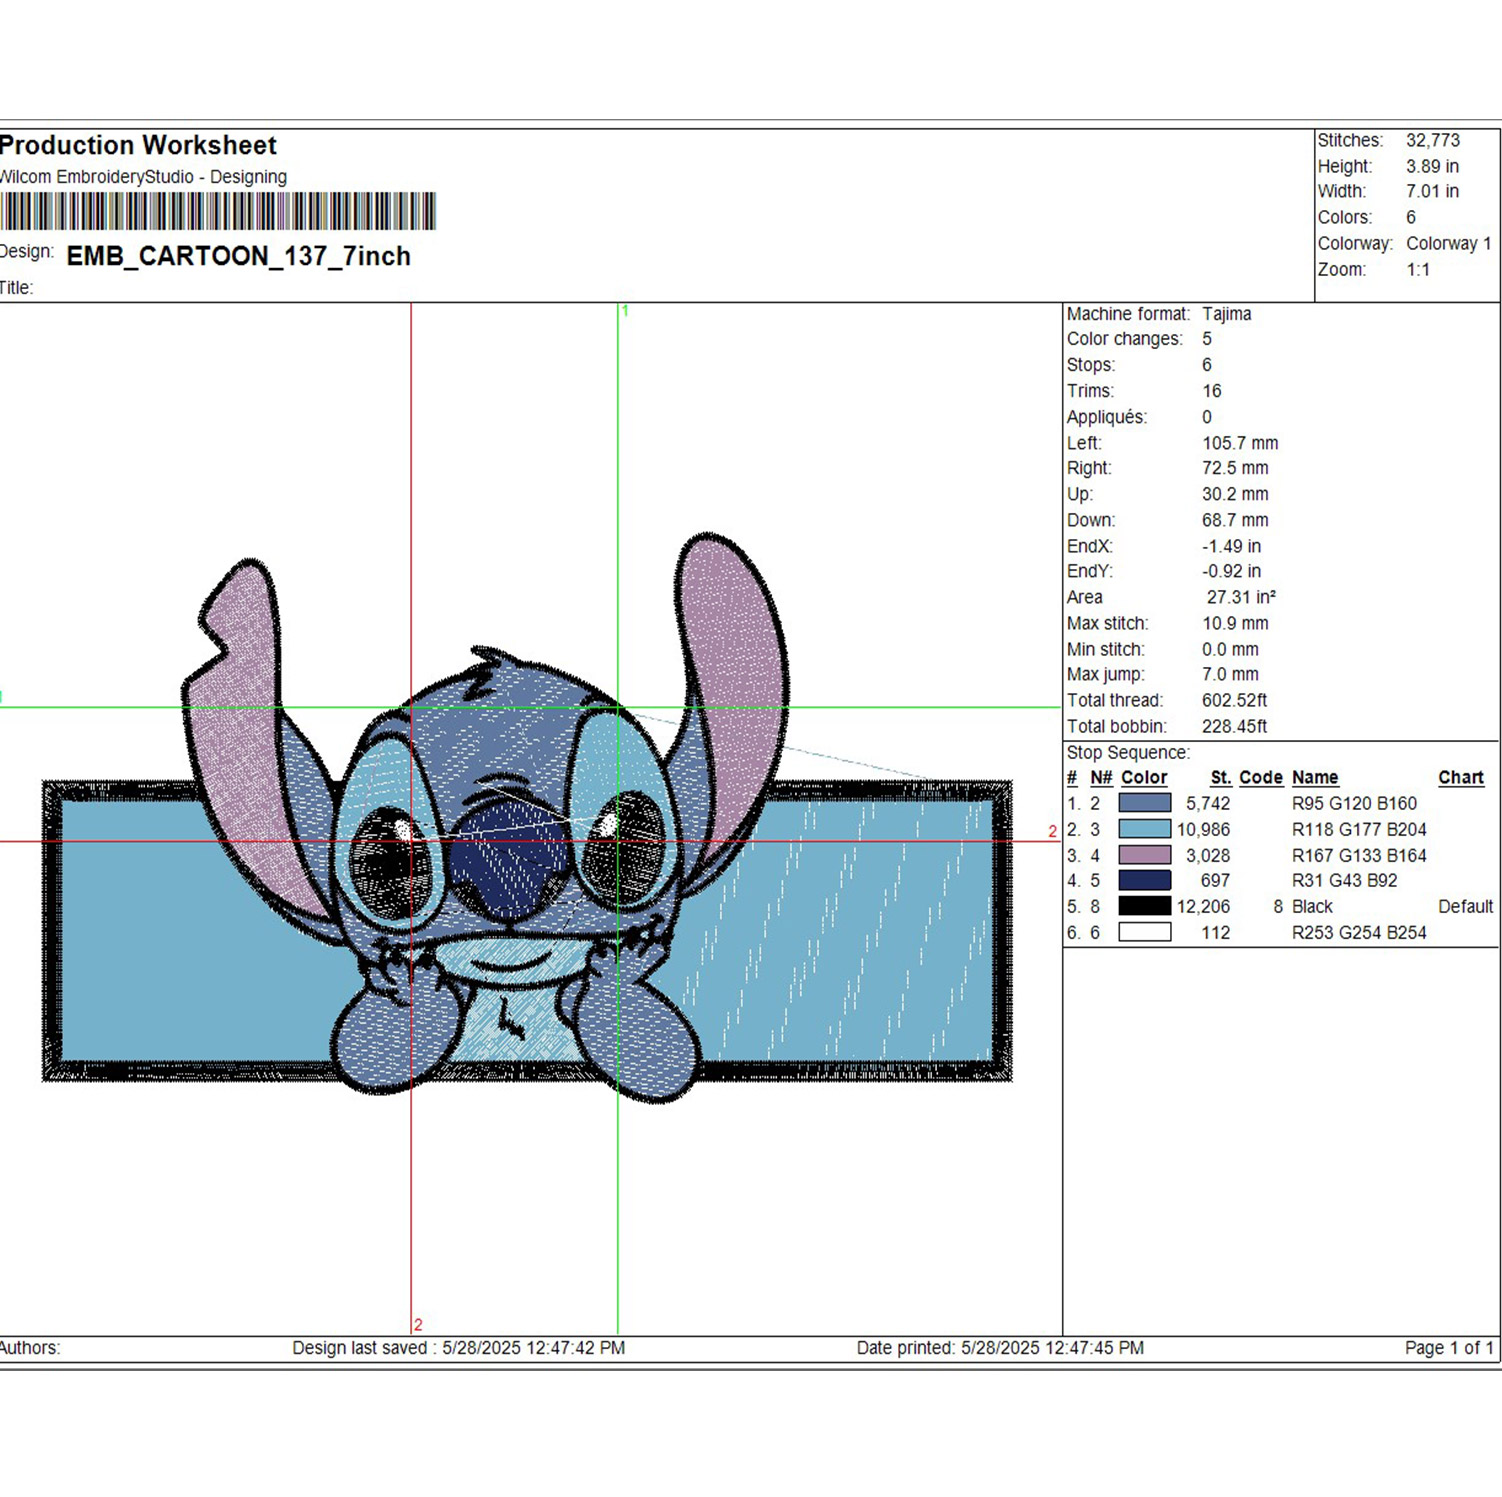Click the R31 G43 B92 navy swatch
This screenshot has width=1502, height=1497.
1144,880
